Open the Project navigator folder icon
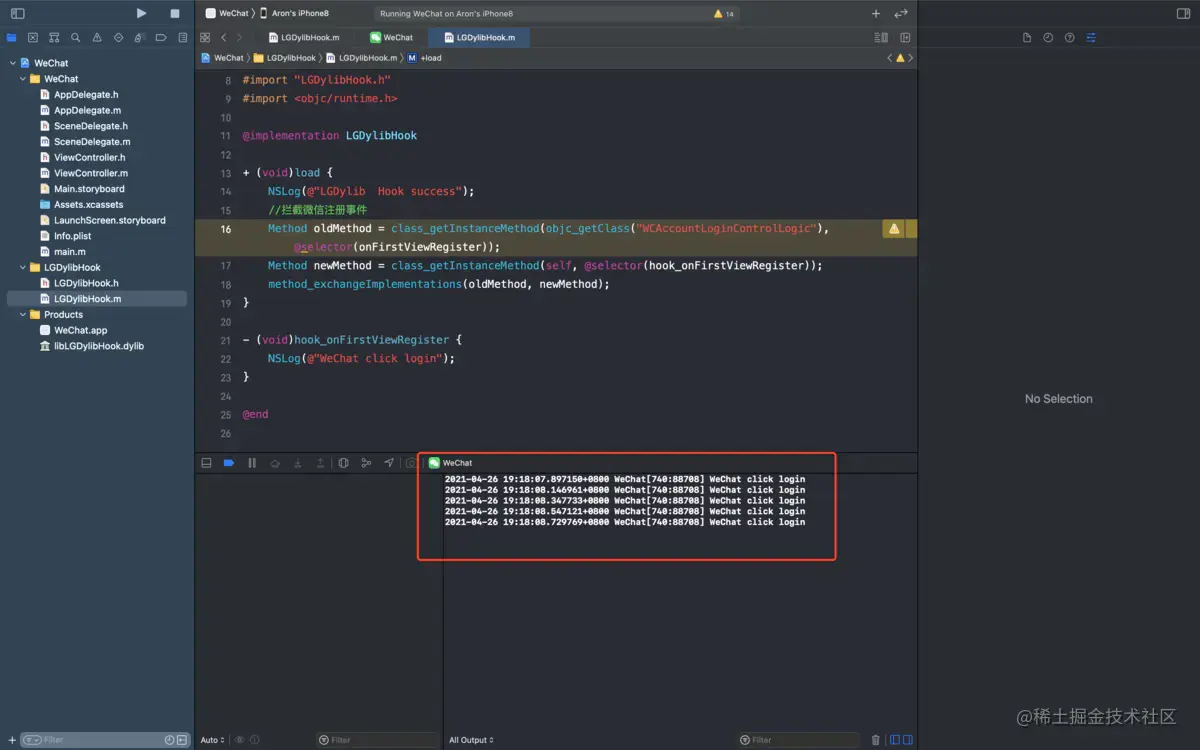 [12, 37]
